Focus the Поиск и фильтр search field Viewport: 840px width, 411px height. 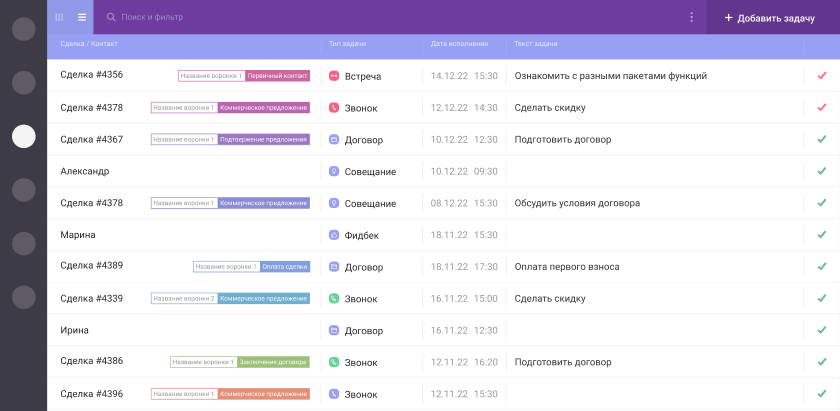tap(152, 17)
